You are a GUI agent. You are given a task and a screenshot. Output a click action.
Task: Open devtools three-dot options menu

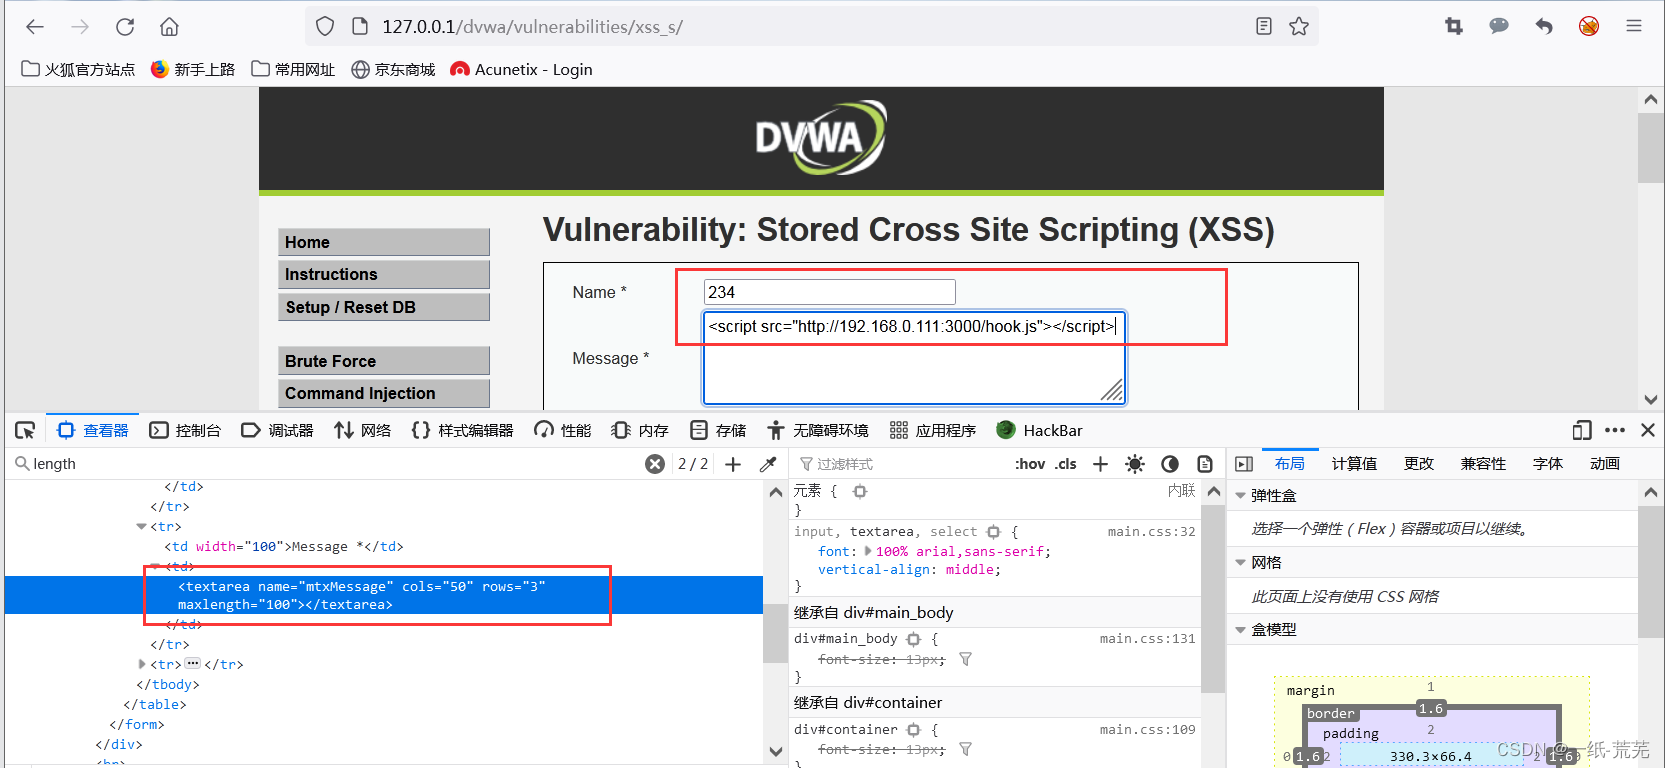[x=1615, y=430]
